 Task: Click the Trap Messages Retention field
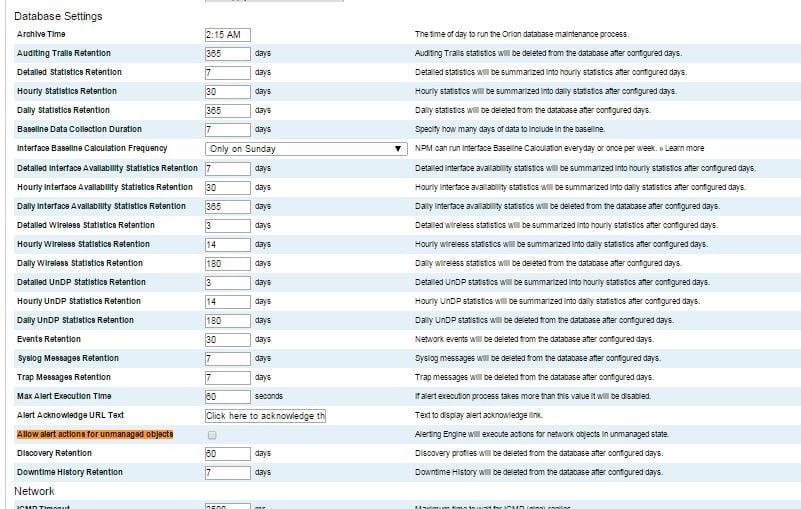(x=228, y=378)
